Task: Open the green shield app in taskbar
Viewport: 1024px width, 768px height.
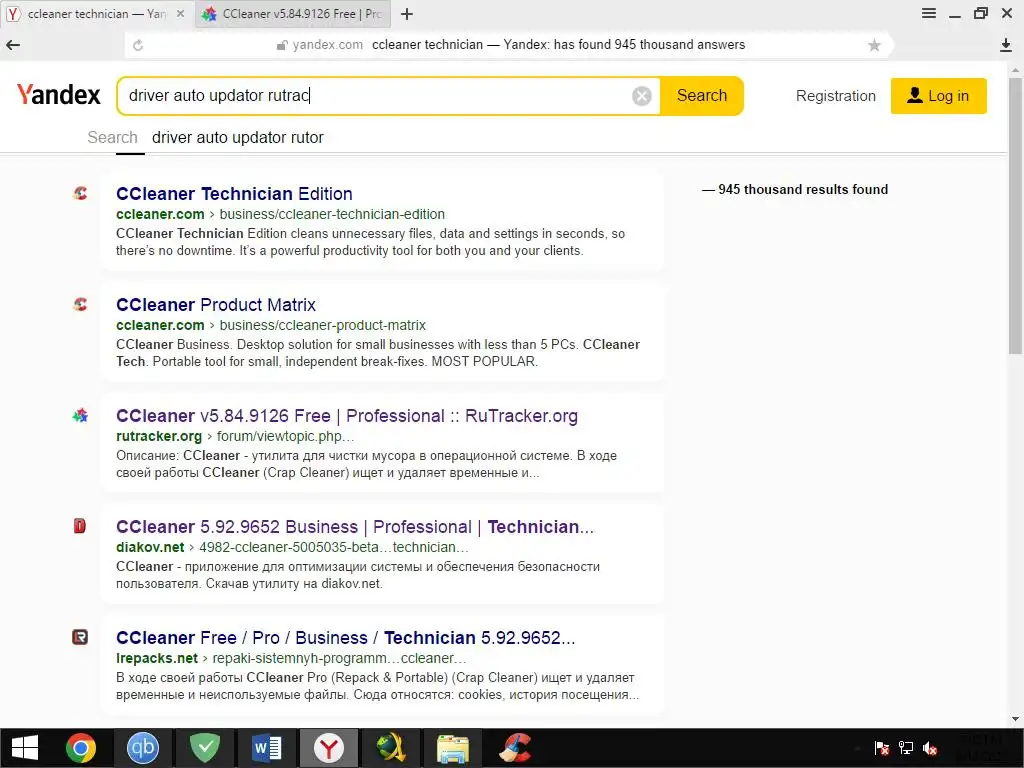Action: pos(204,748)
